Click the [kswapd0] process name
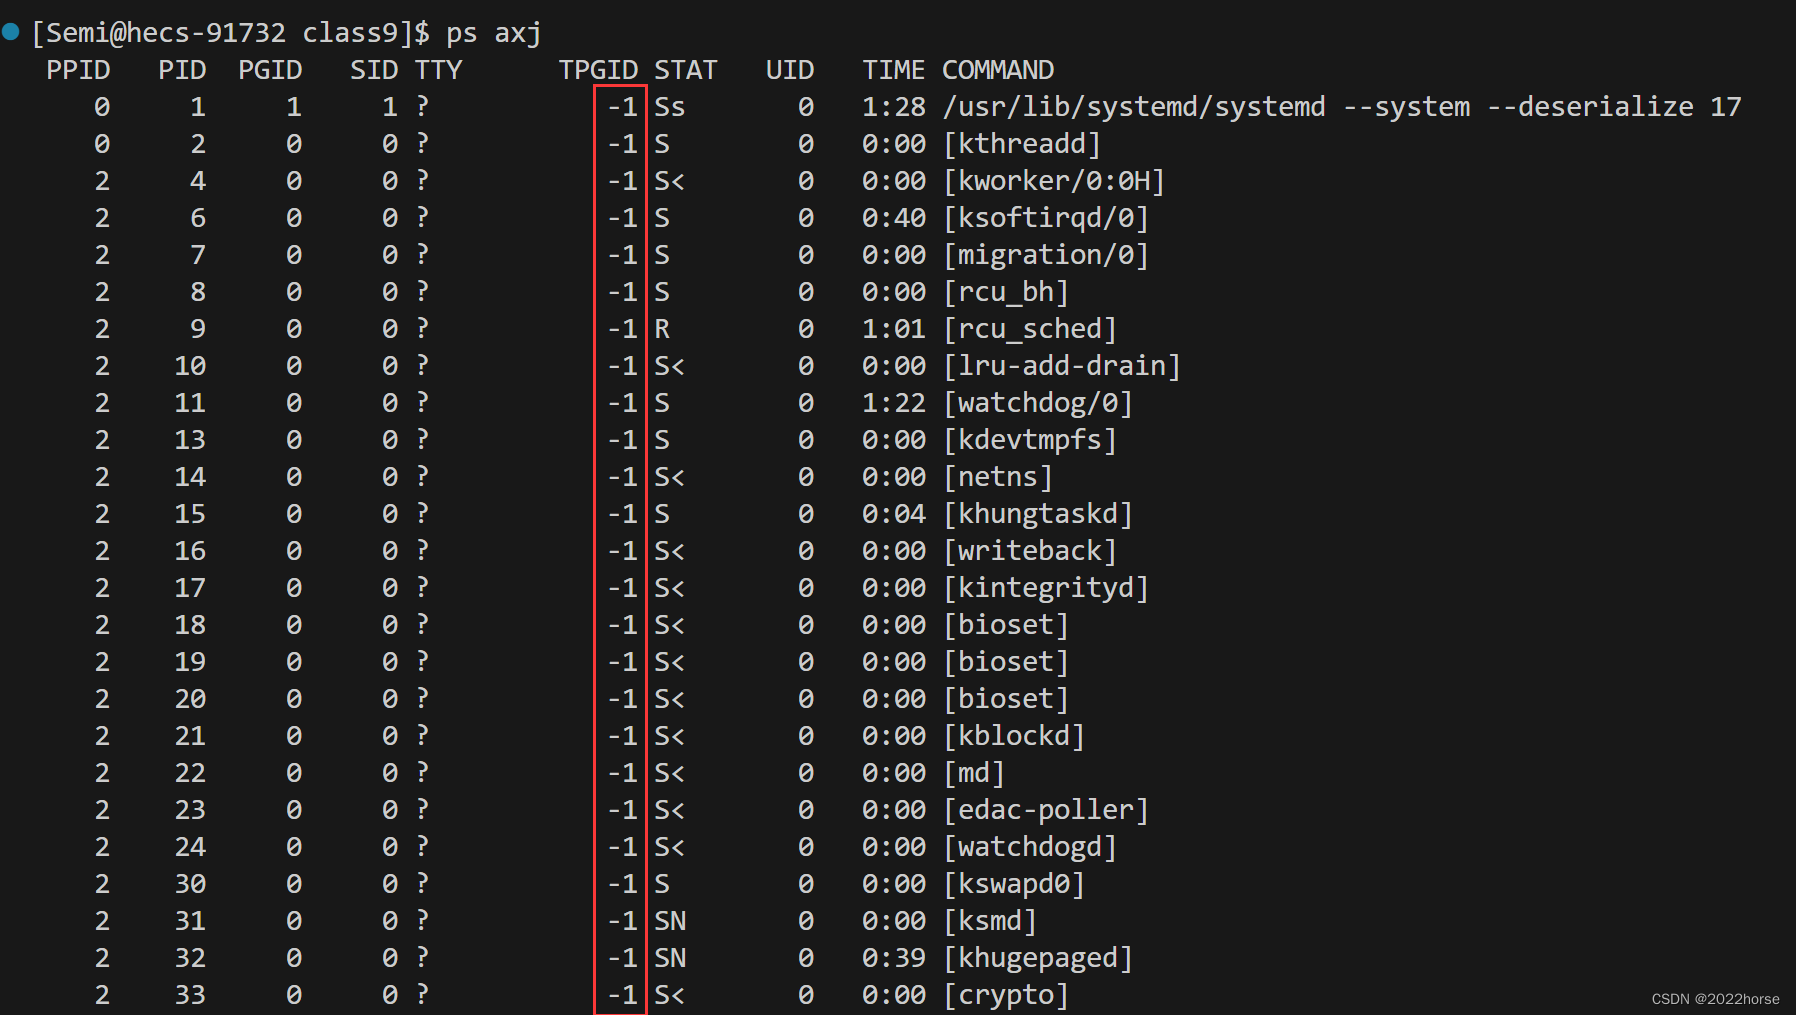Viewport: 1796px width, 1015px height. (x=1014, y=884)
